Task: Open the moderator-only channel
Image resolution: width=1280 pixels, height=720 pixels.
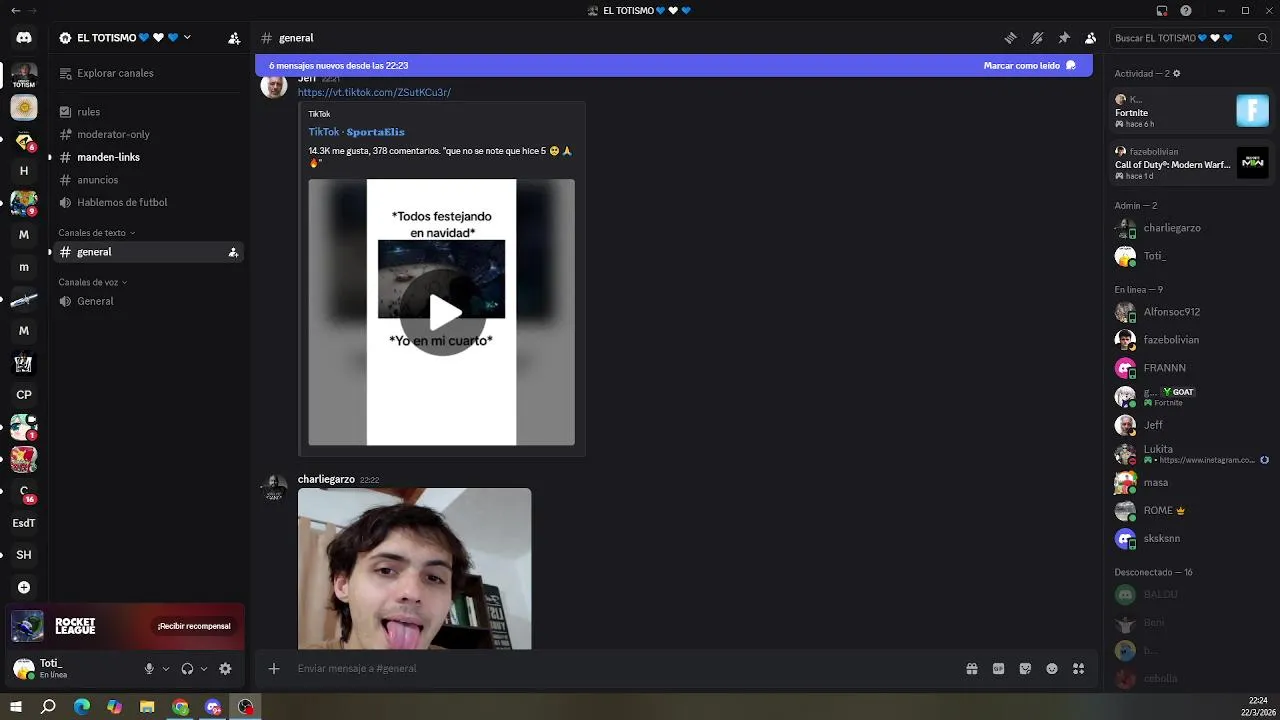Action: click(x=147, y=134)
